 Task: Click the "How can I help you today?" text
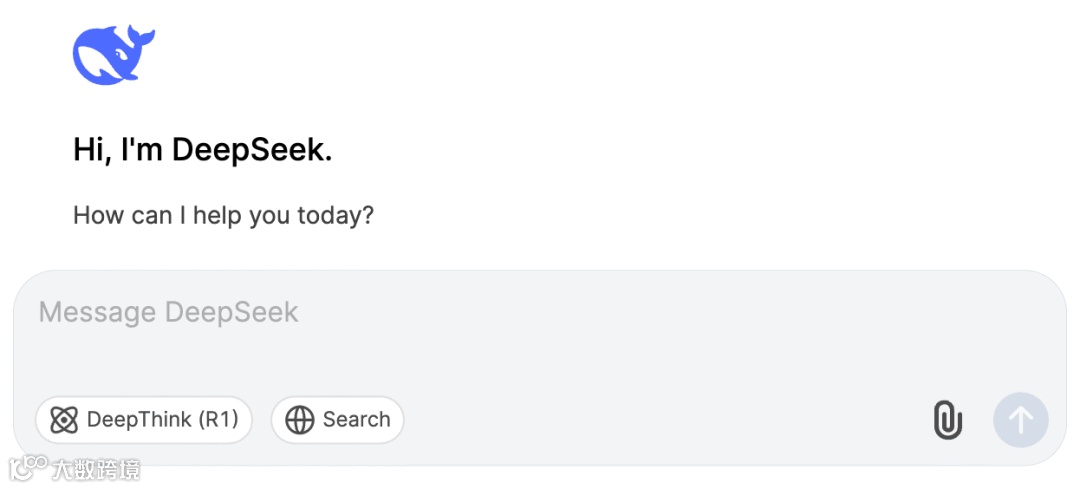[x=223, y=215]
